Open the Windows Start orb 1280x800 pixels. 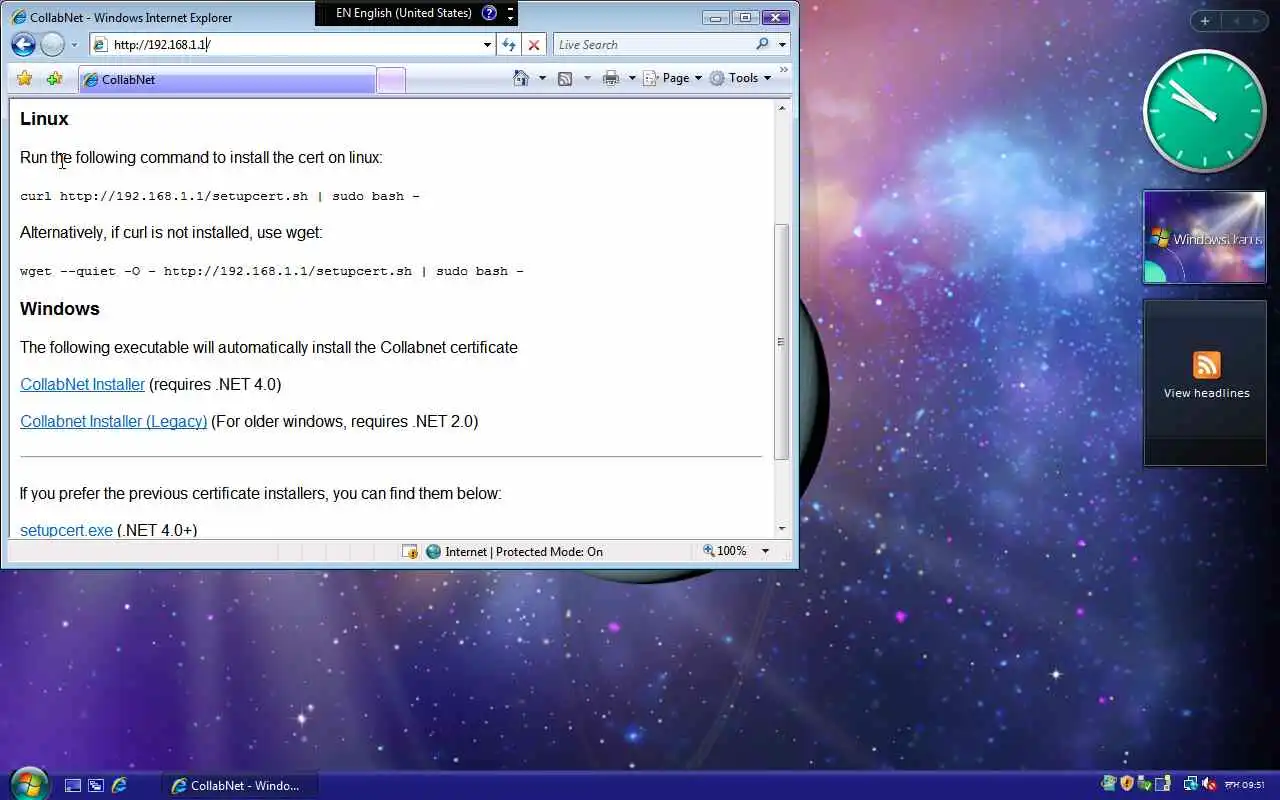pos(27,783)
